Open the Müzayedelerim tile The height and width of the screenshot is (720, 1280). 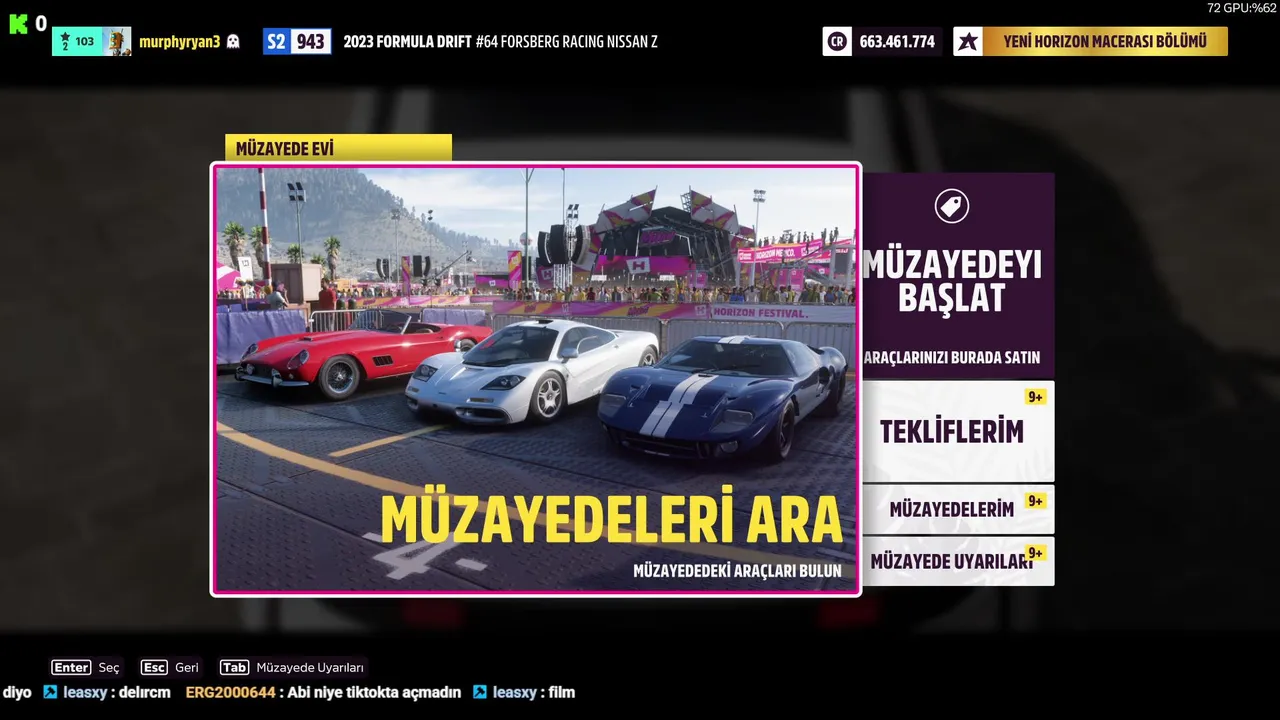958,509
